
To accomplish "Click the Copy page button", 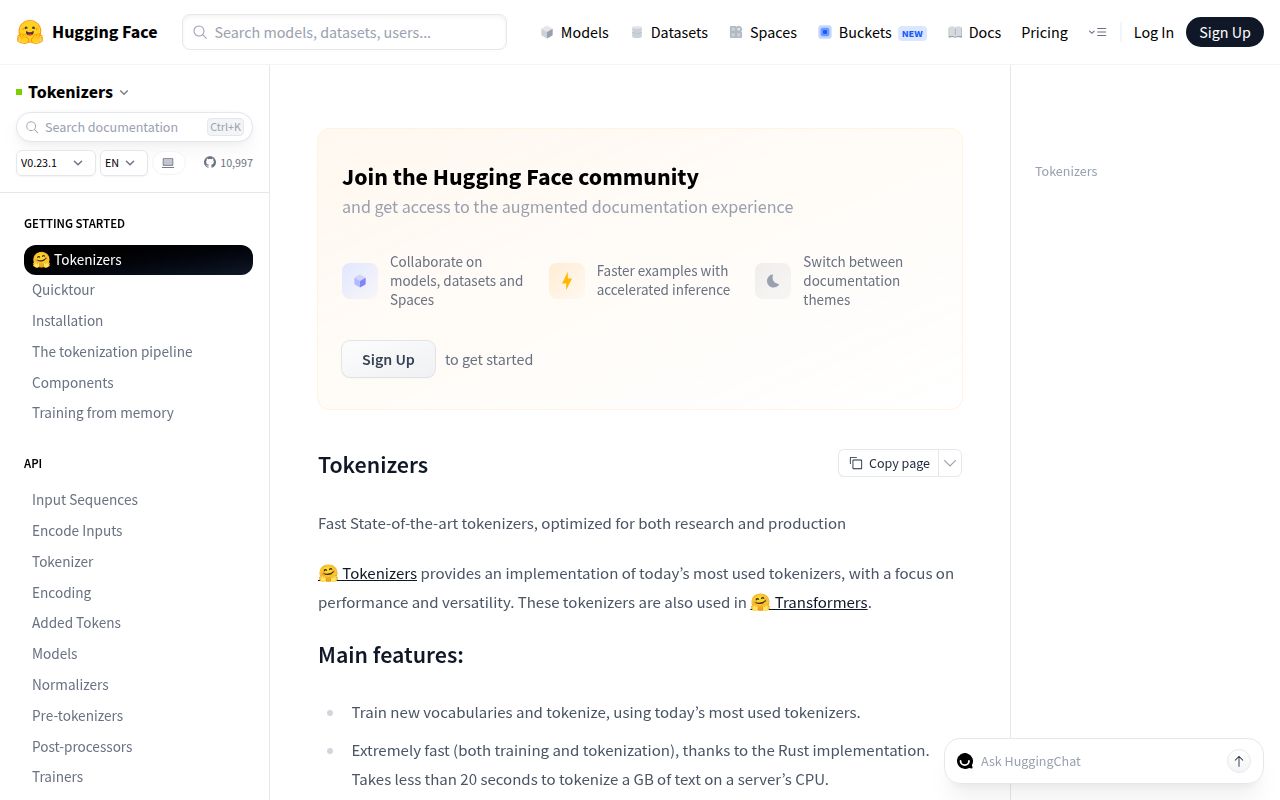I will pyautogui.click(x=889, y=463).
